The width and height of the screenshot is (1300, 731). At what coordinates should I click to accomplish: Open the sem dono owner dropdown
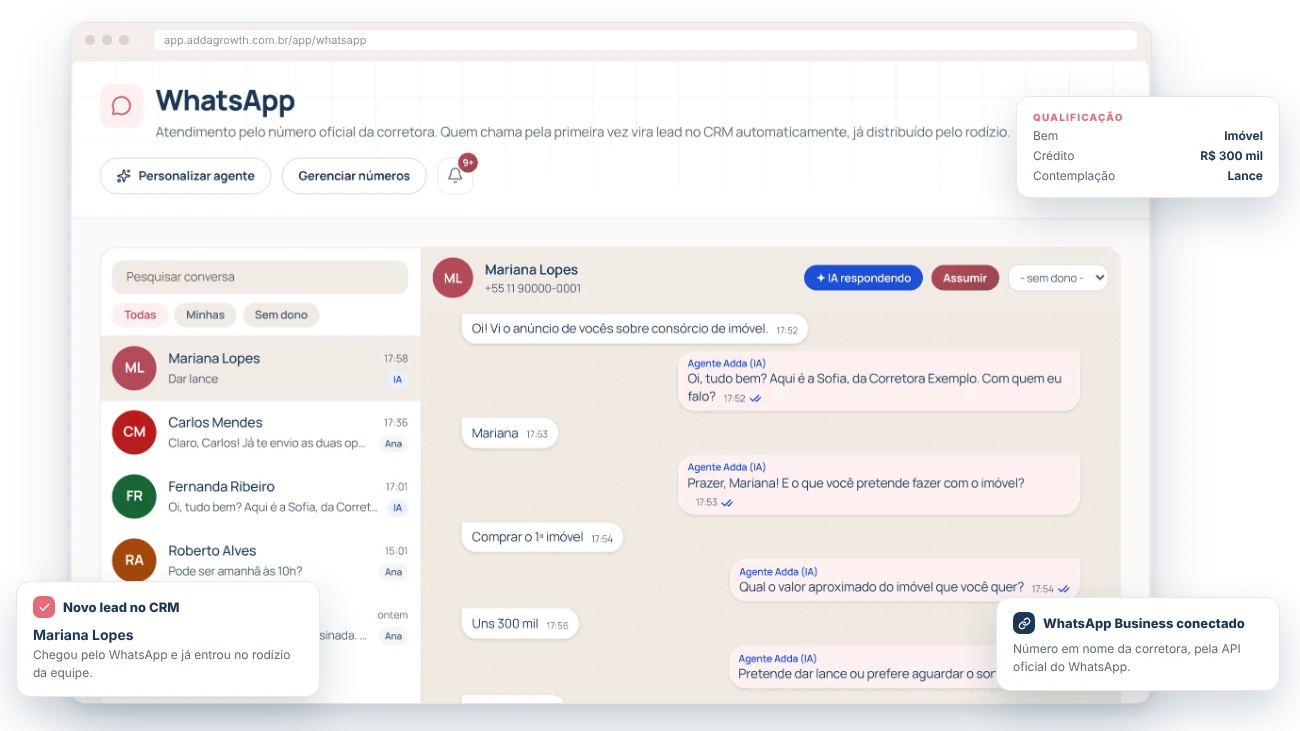coord(1058,278)
